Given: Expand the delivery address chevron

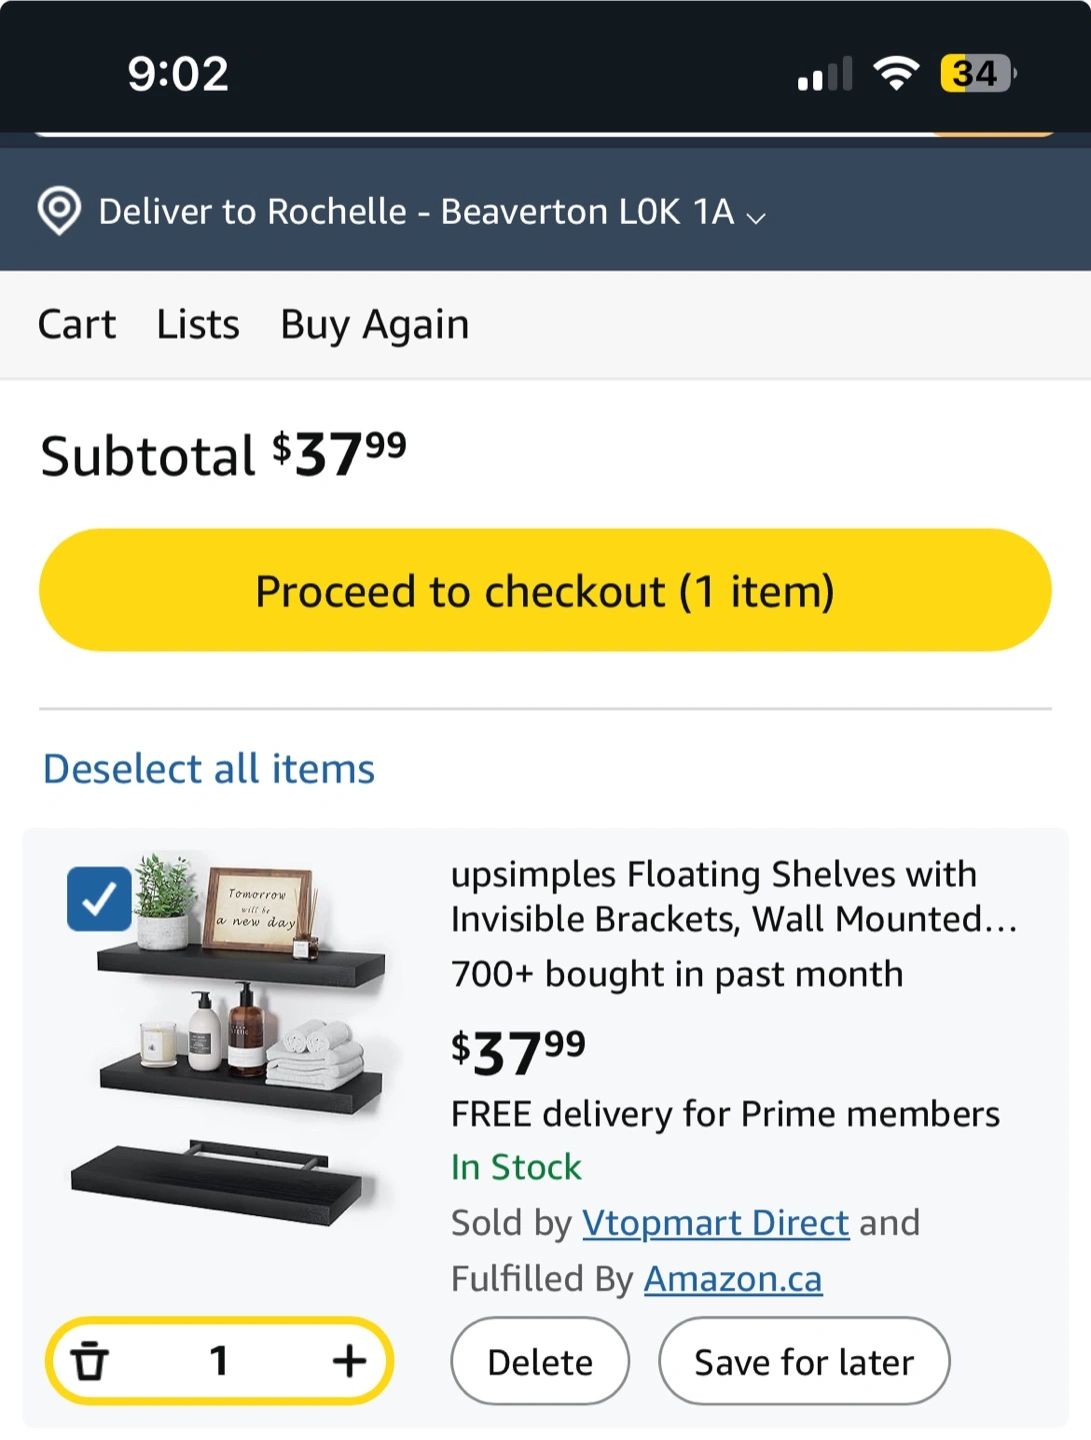Looking at the screenshot, I should coord(757,217).
